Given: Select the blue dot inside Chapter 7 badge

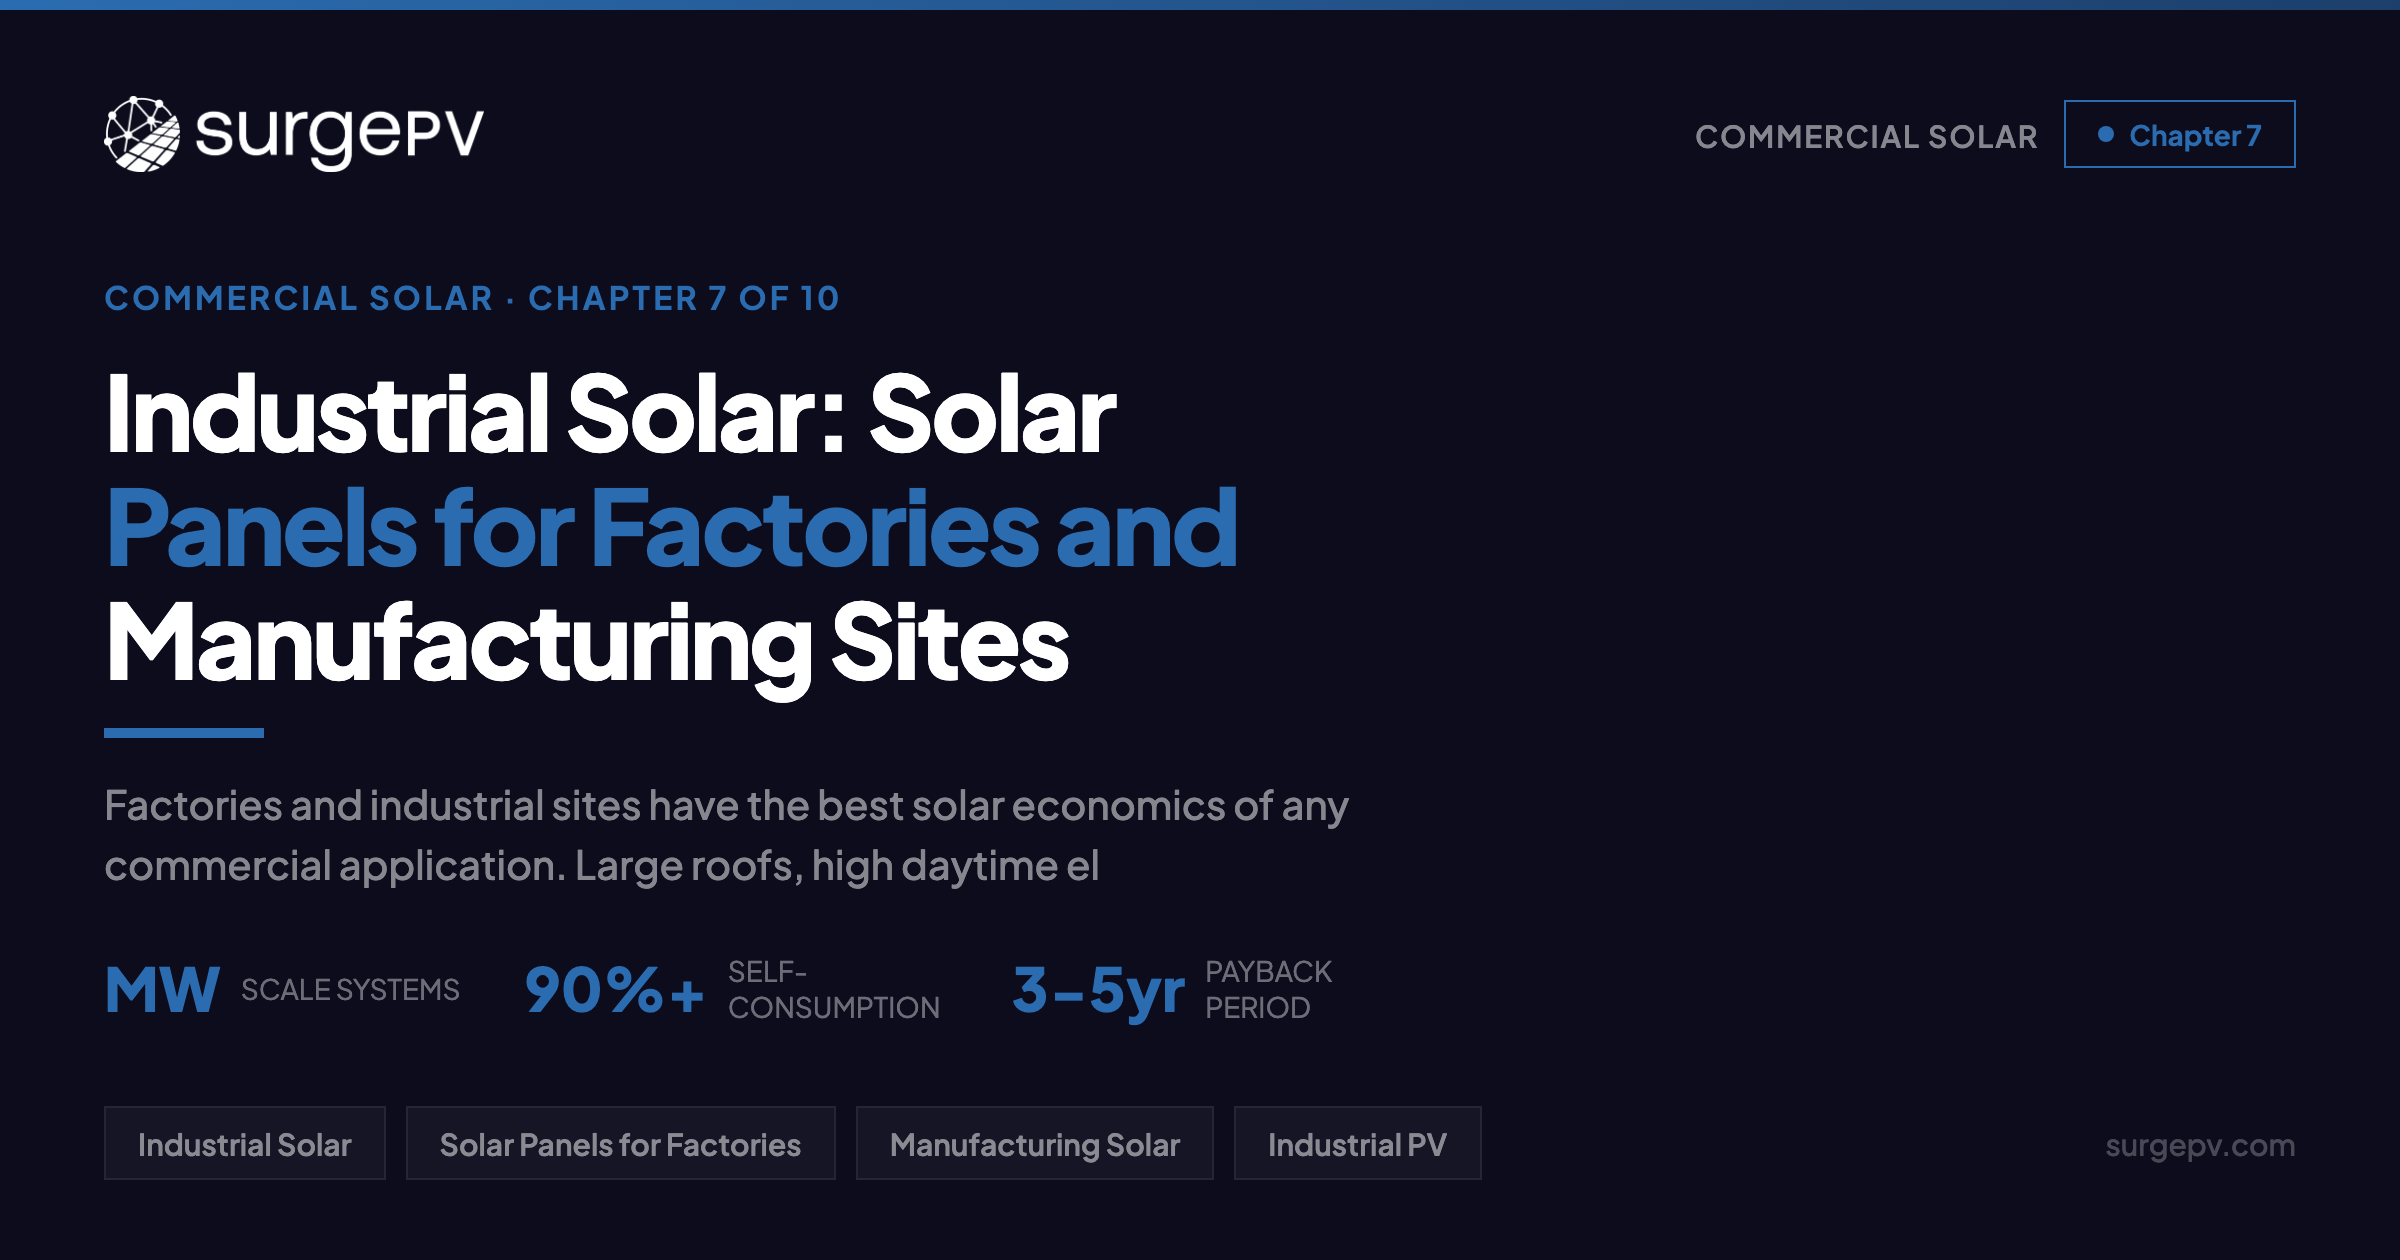Looking at the screenshot, I should tap(2107, 133).
